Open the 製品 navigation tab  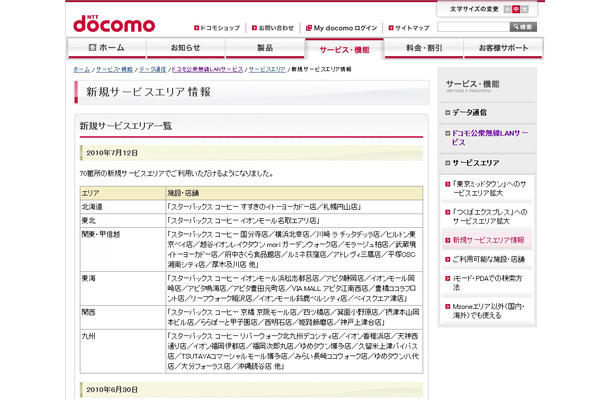(x=265, y=48)
